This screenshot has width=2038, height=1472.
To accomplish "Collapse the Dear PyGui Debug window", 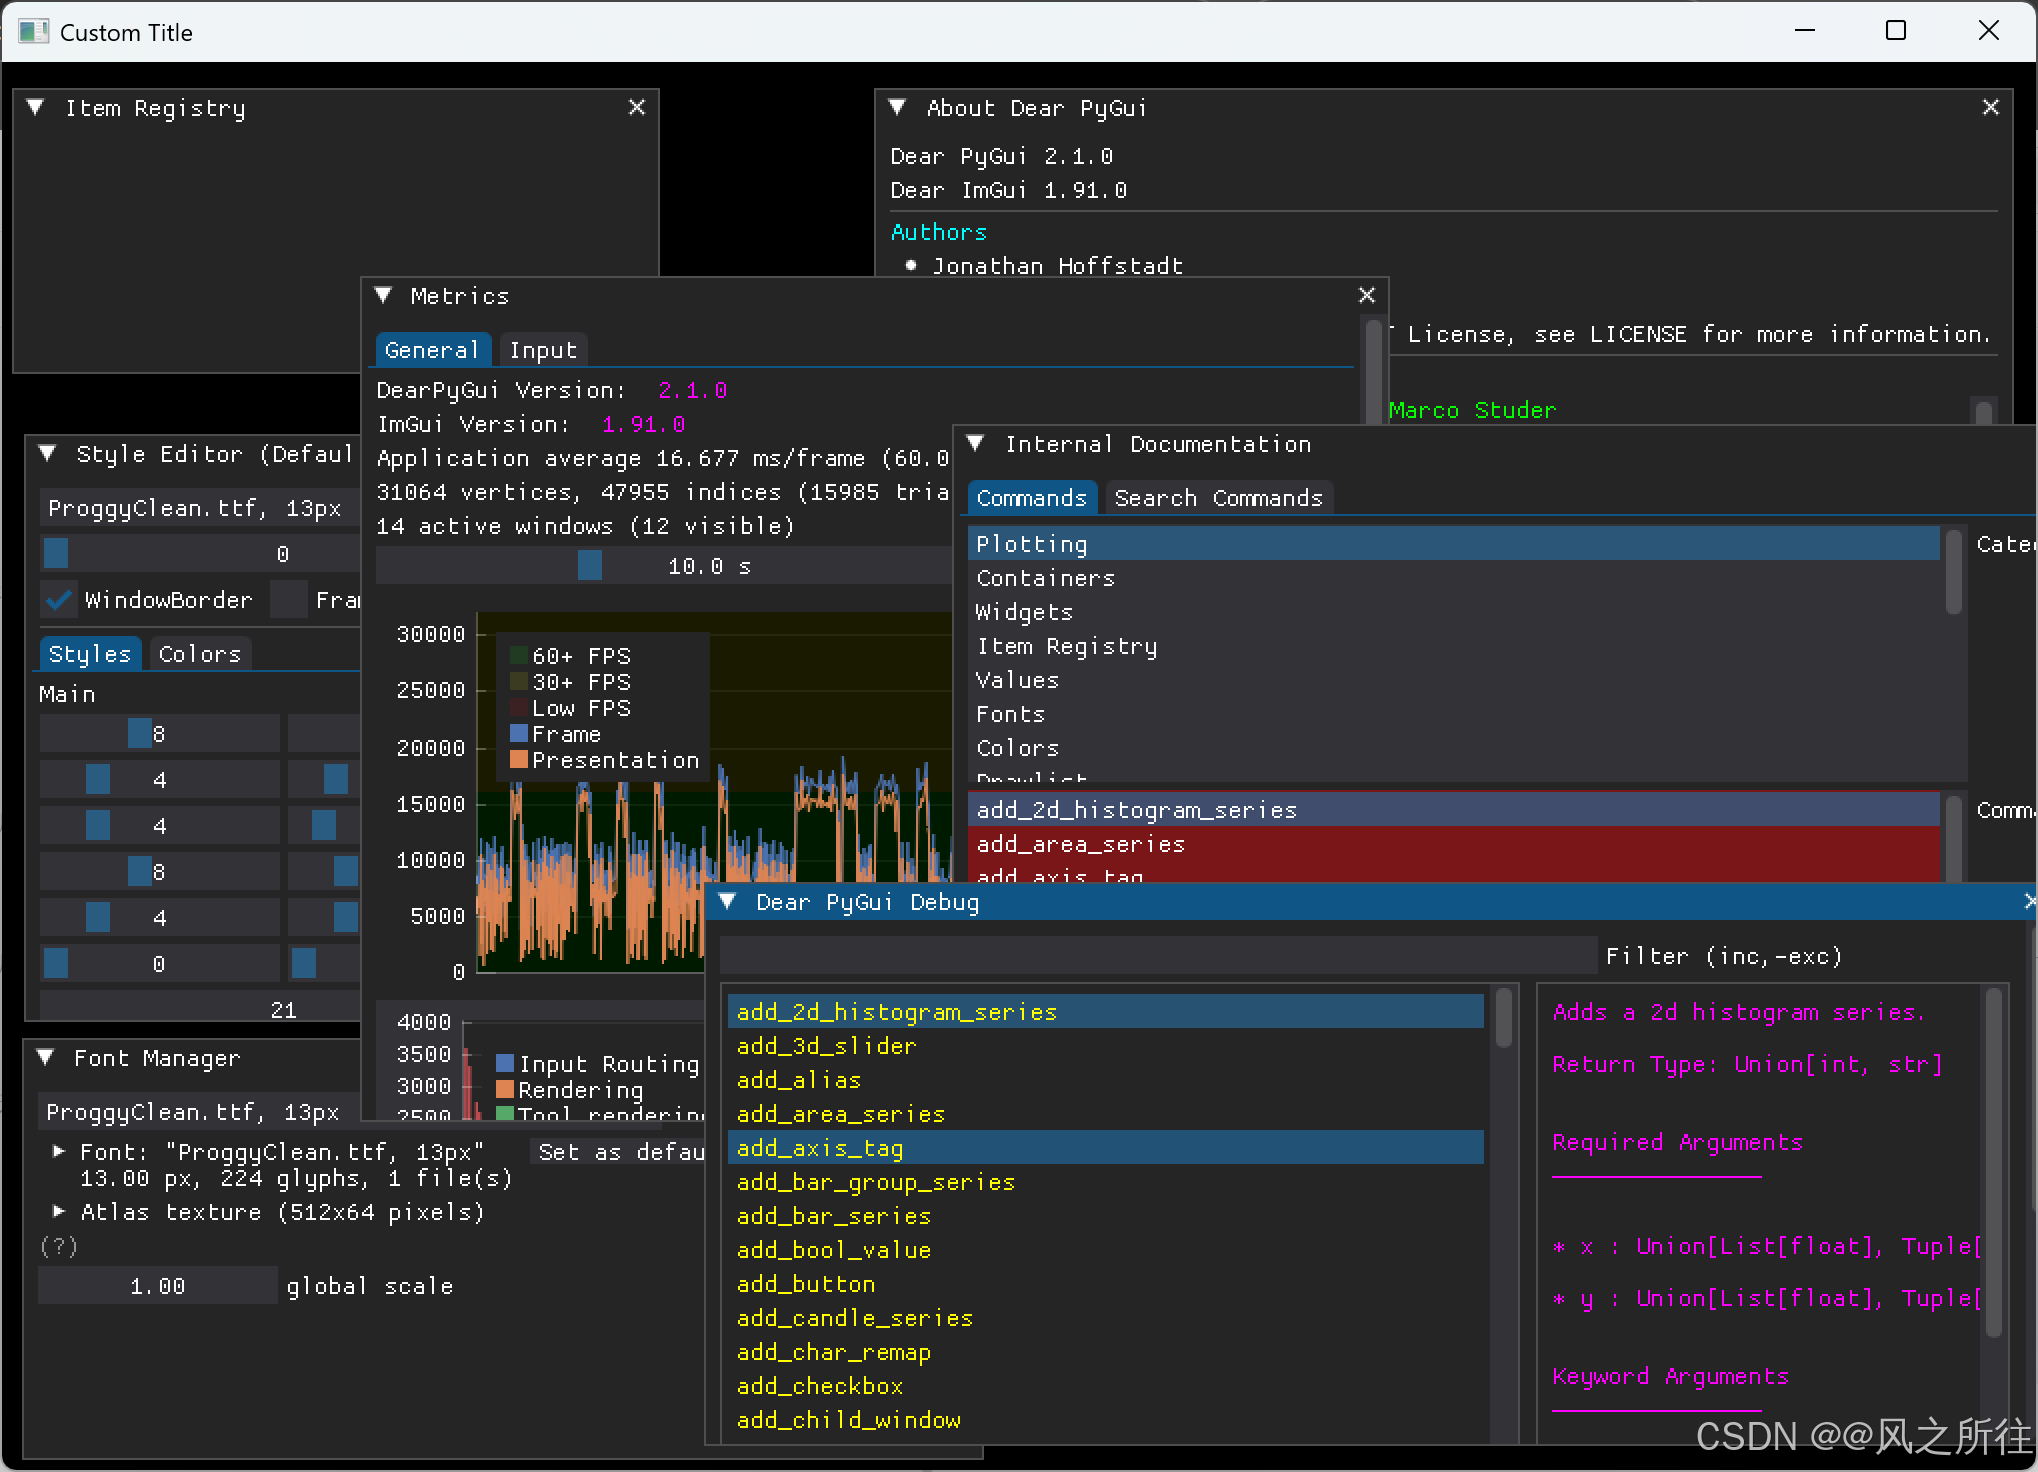I will [727, 901].
